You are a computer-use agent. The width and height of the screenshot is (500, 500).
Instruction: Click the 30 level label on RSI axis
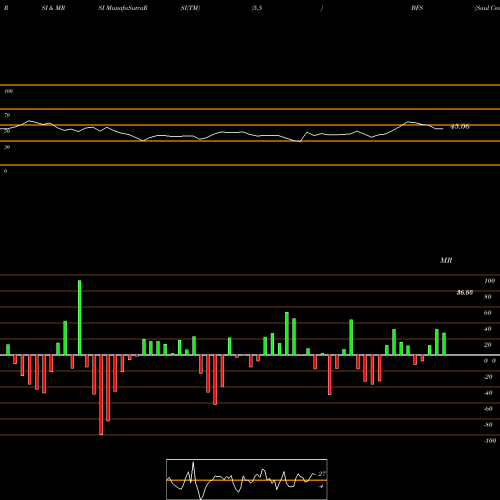(x=7, y=147)
